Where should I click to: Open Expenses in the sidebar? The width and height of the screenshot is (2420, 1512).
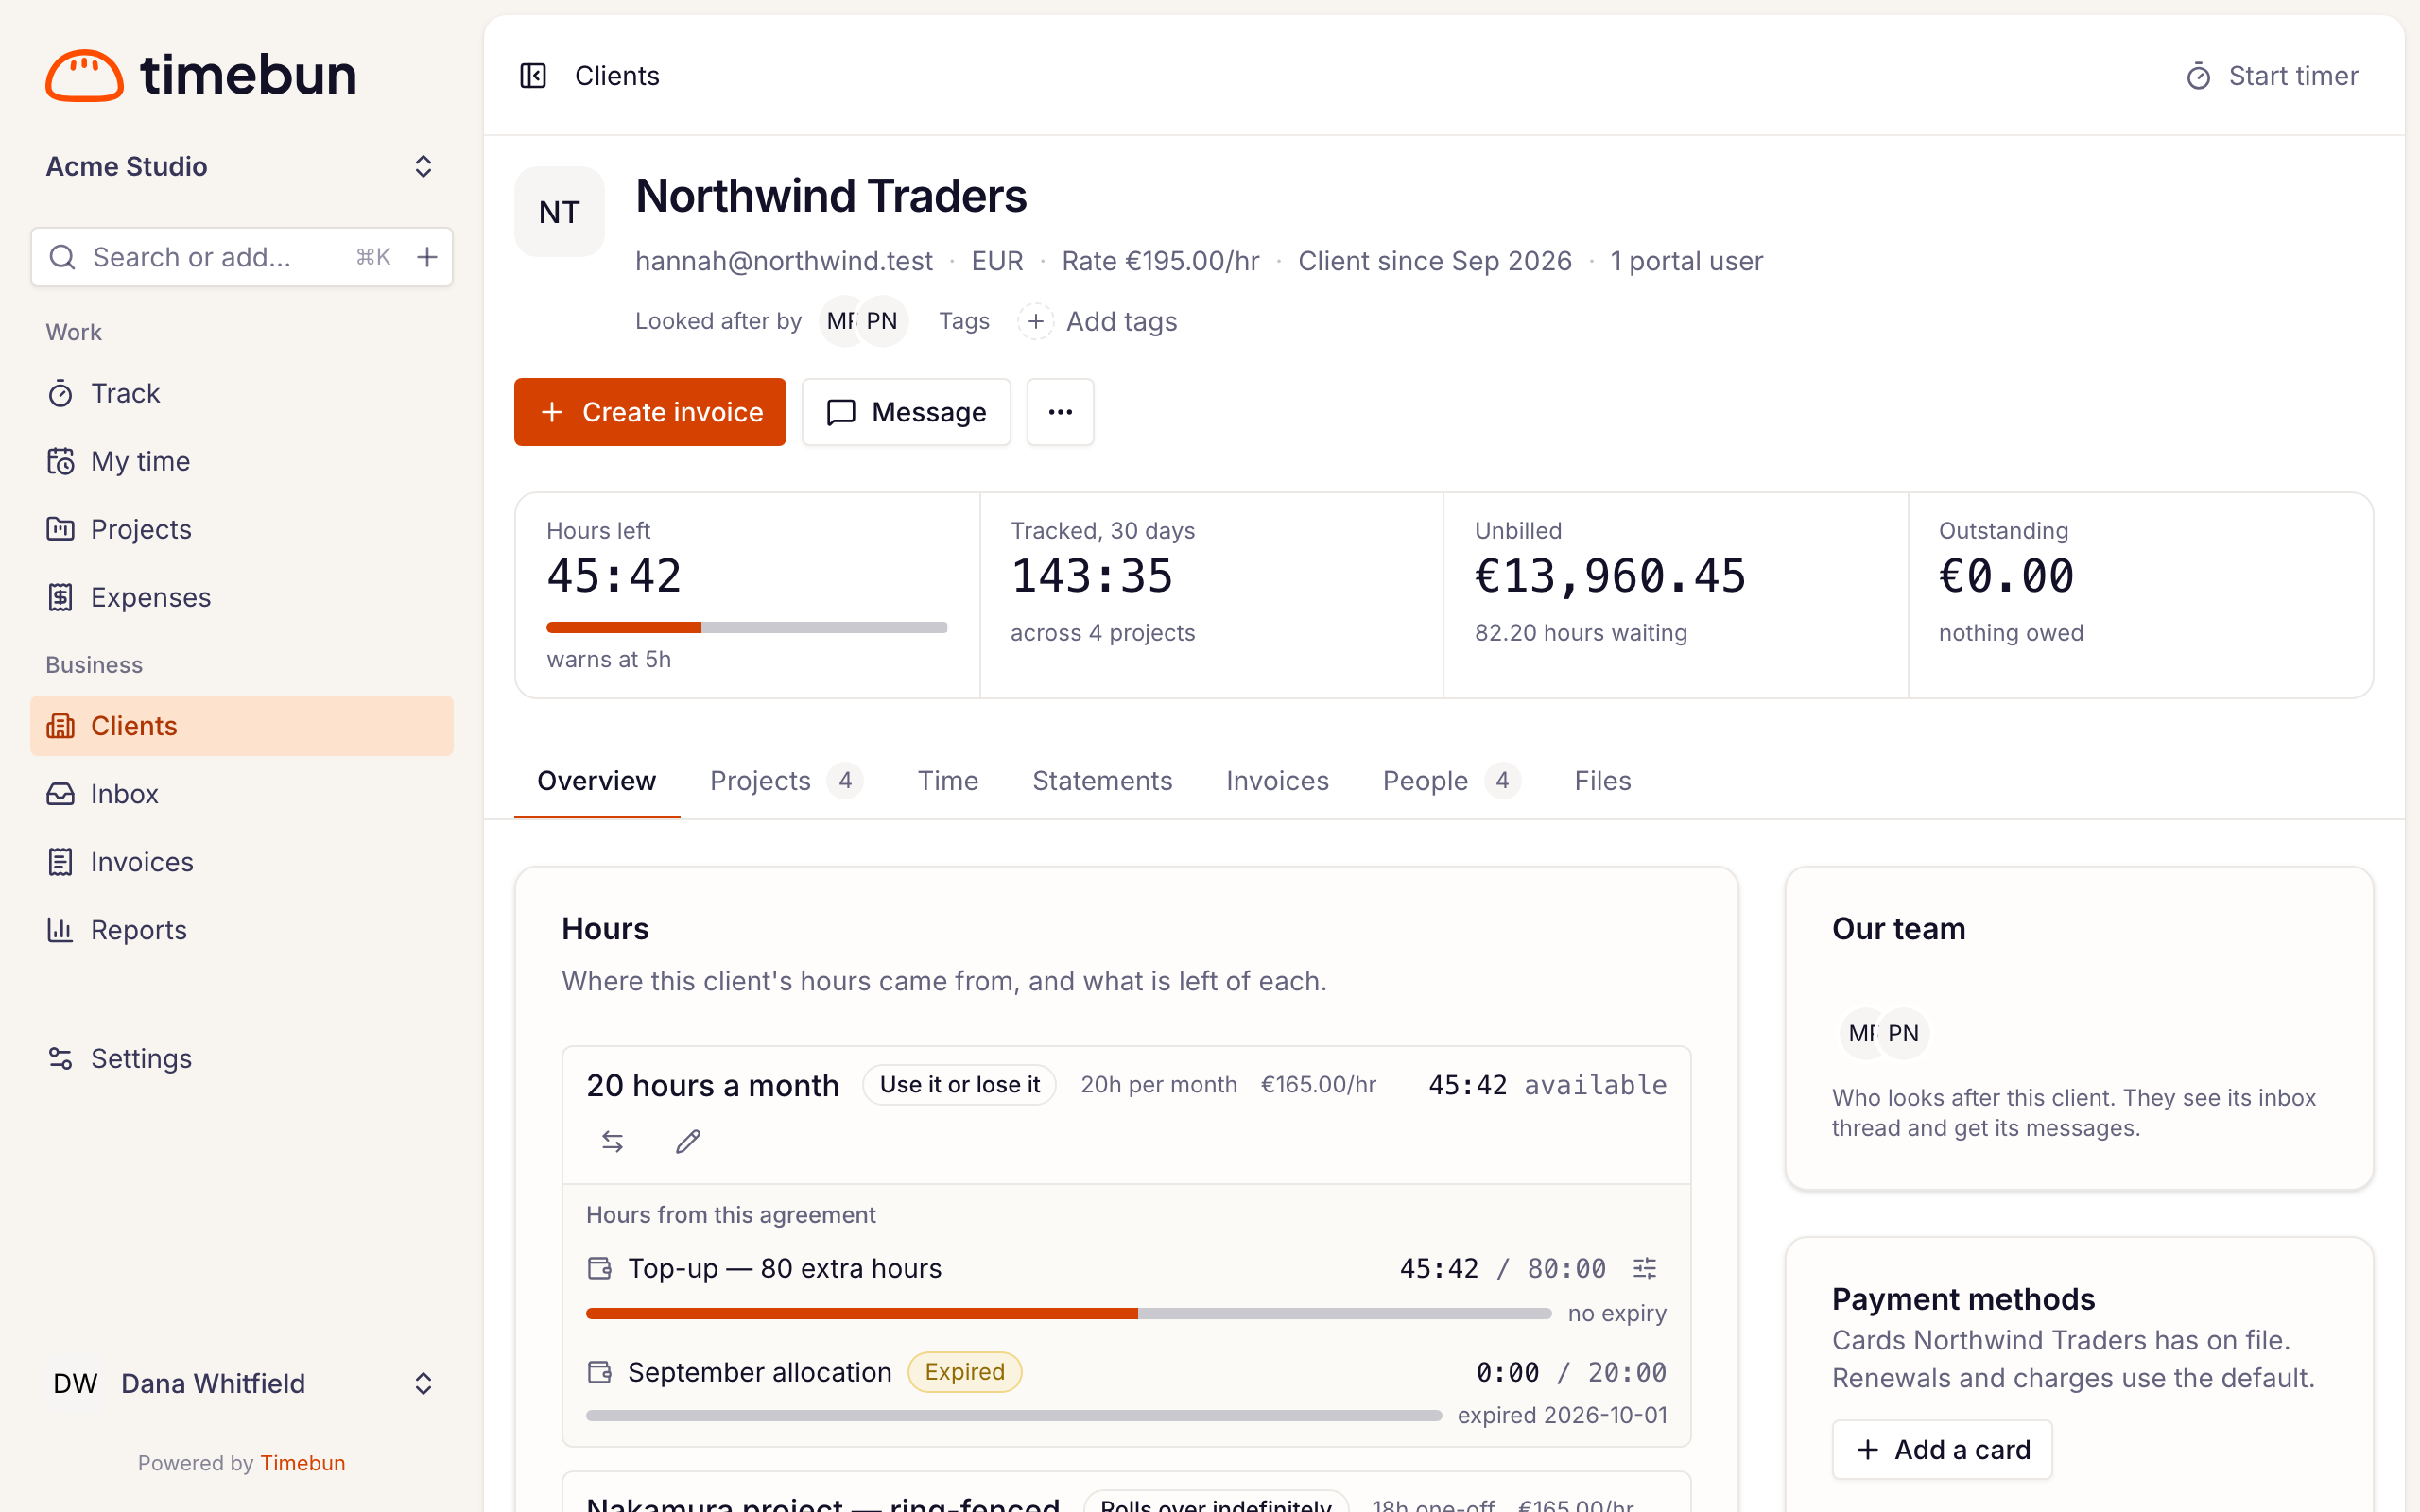pos(242,597)
